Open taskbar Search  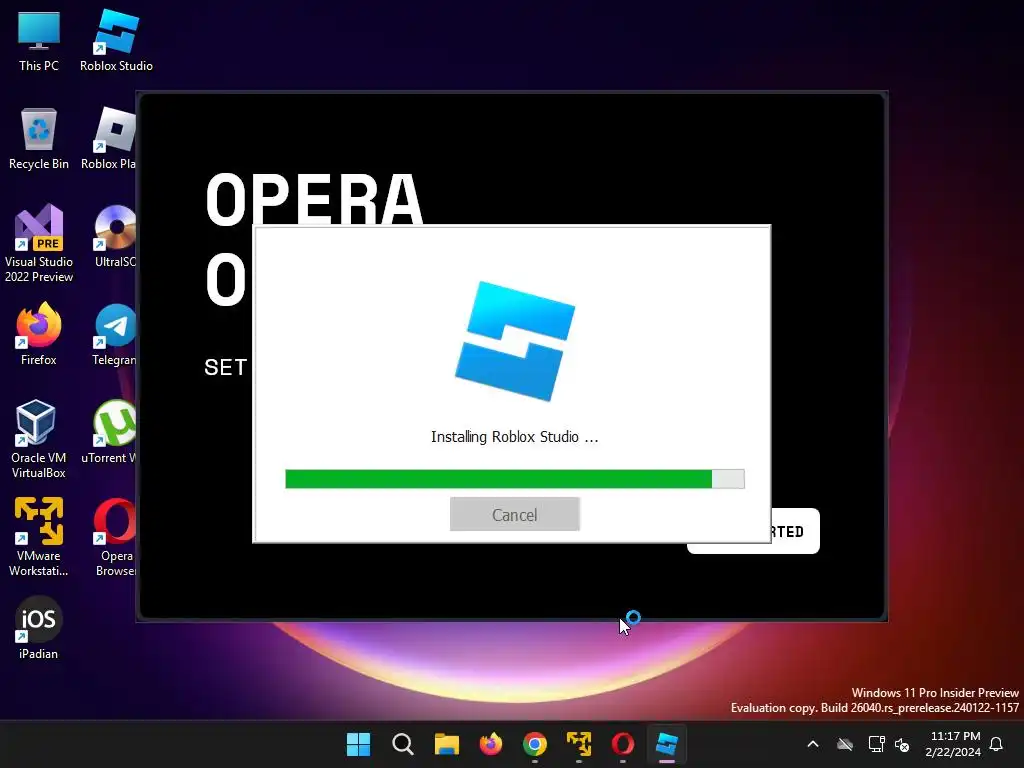403,744
